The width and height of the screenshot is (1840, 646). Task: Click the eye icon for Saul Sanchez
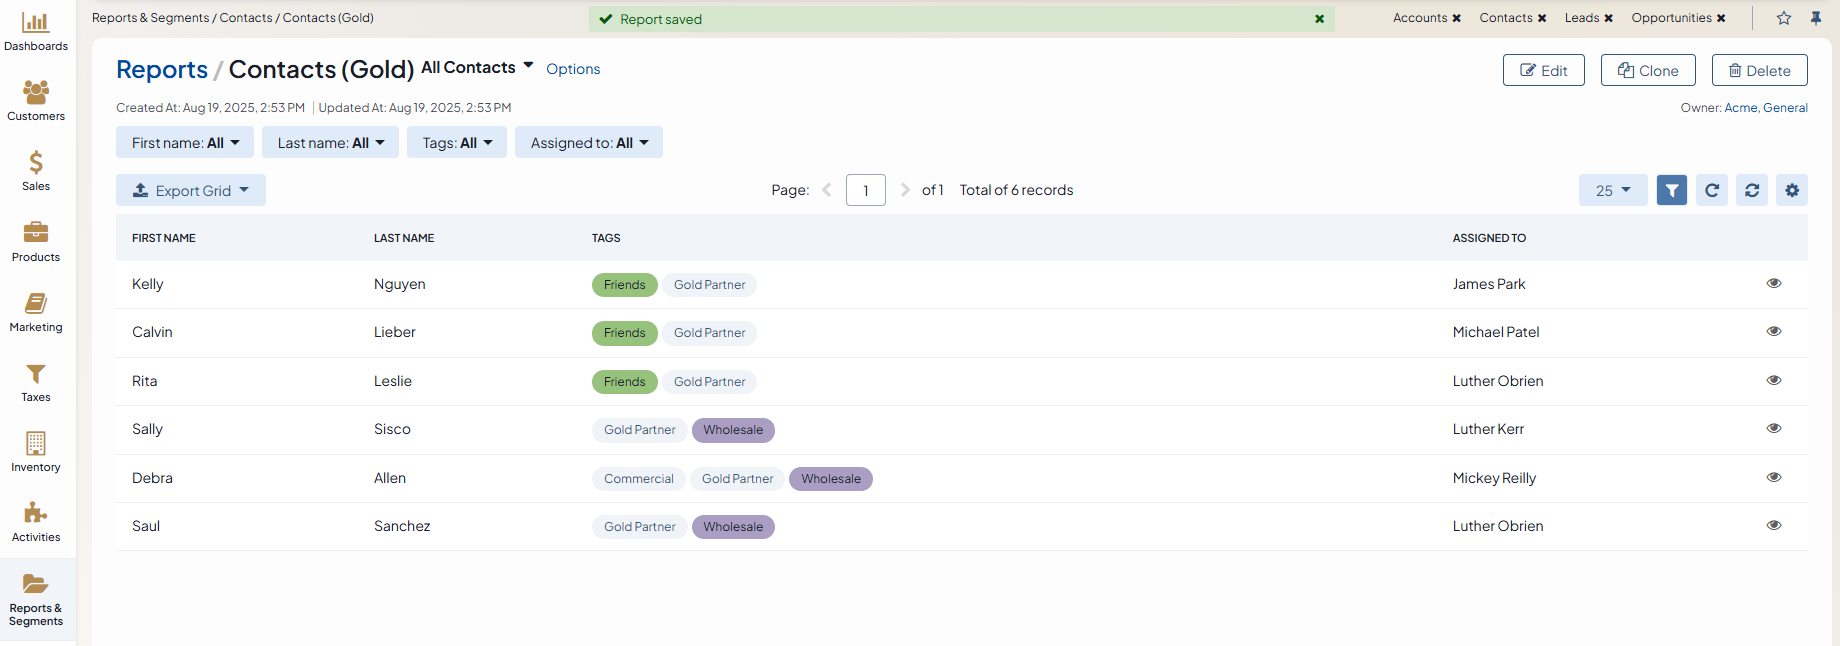click(1774, 525)
